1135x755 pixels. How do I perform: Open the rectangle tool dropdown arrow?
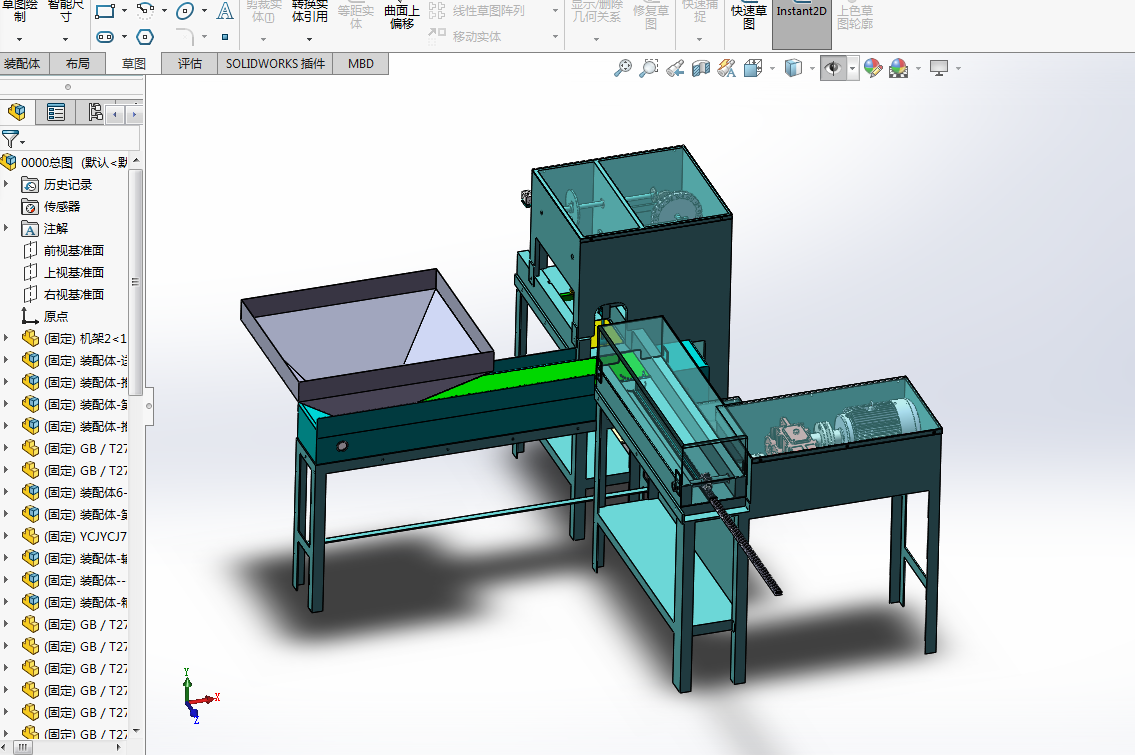point(125,11)
